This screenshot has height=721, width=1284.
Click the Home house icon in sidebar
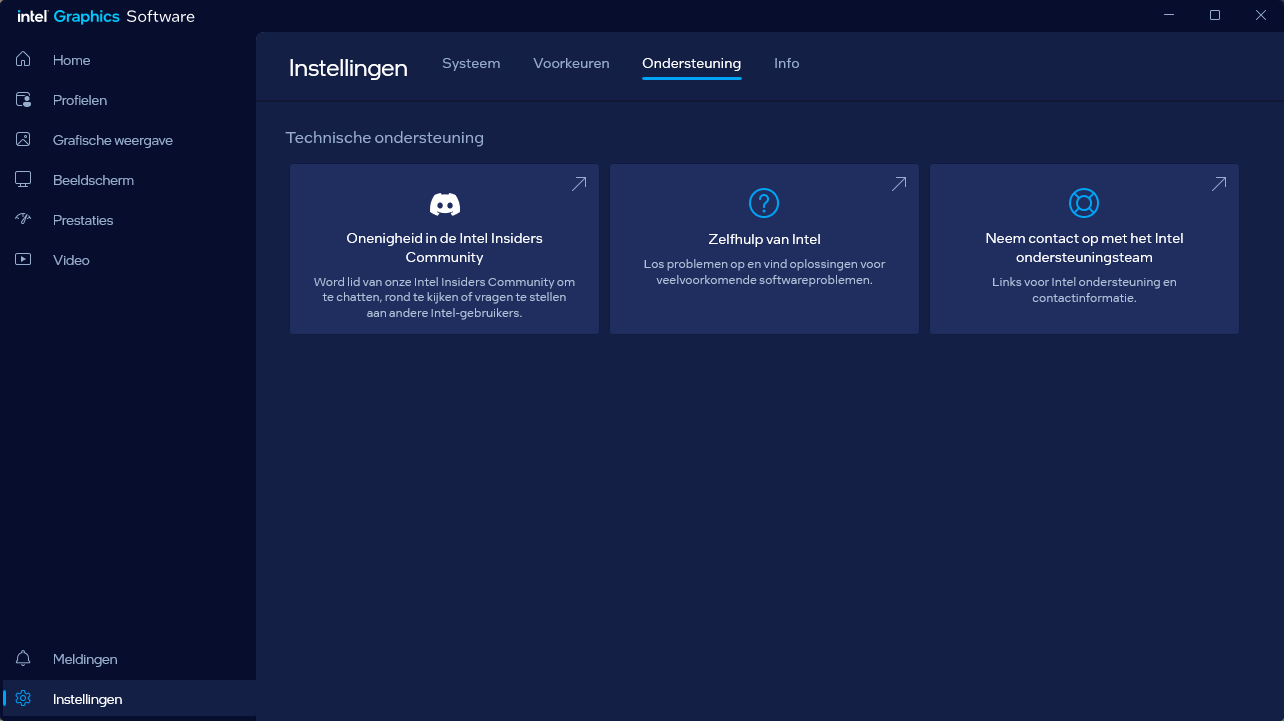[x=23, y=60]
